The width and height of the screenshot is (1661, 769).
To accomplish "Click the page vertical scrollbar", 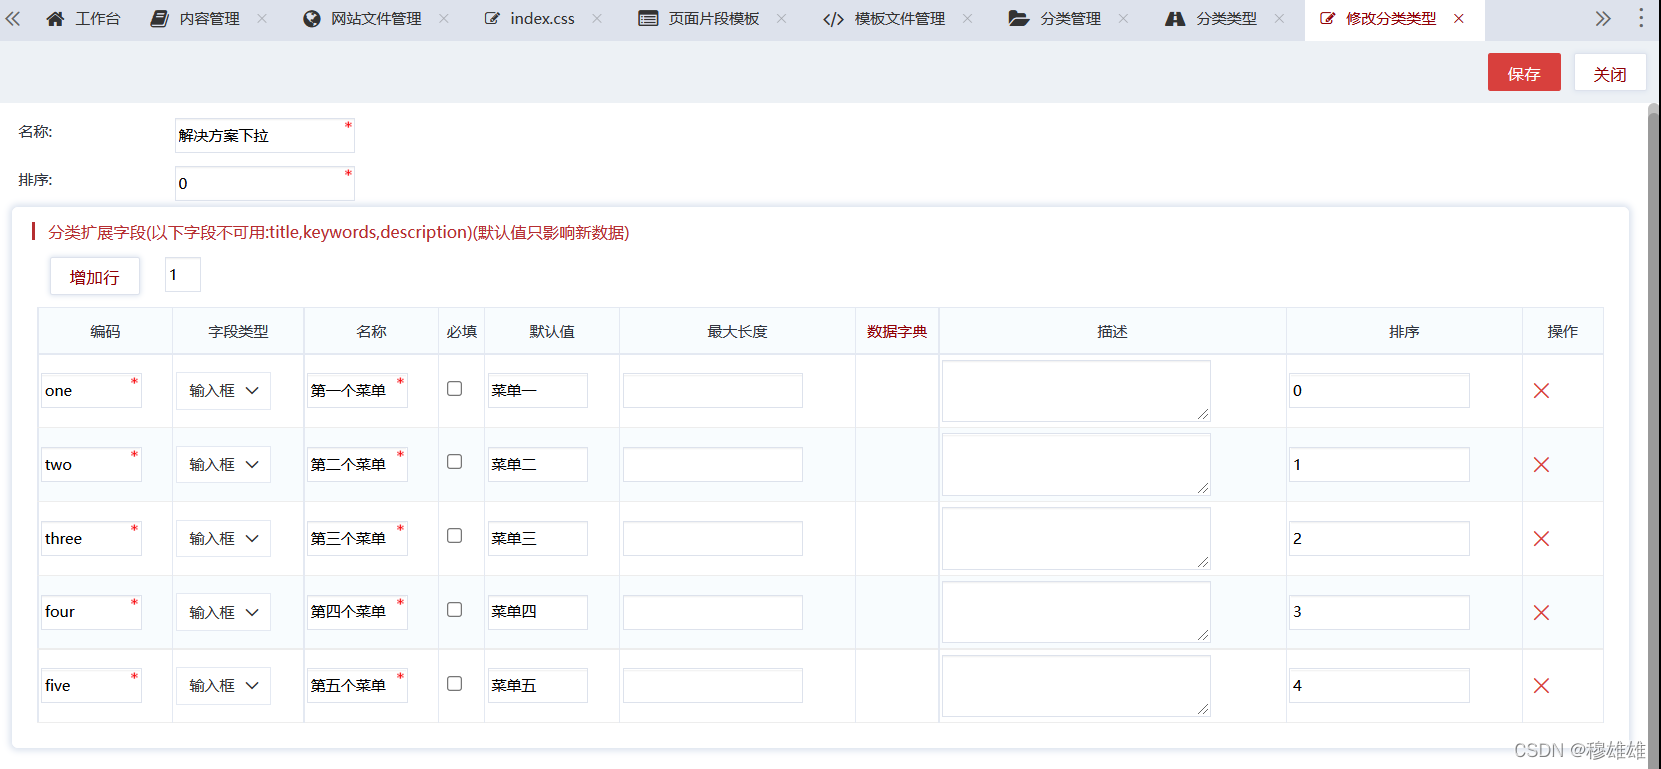I will 1654,435.
